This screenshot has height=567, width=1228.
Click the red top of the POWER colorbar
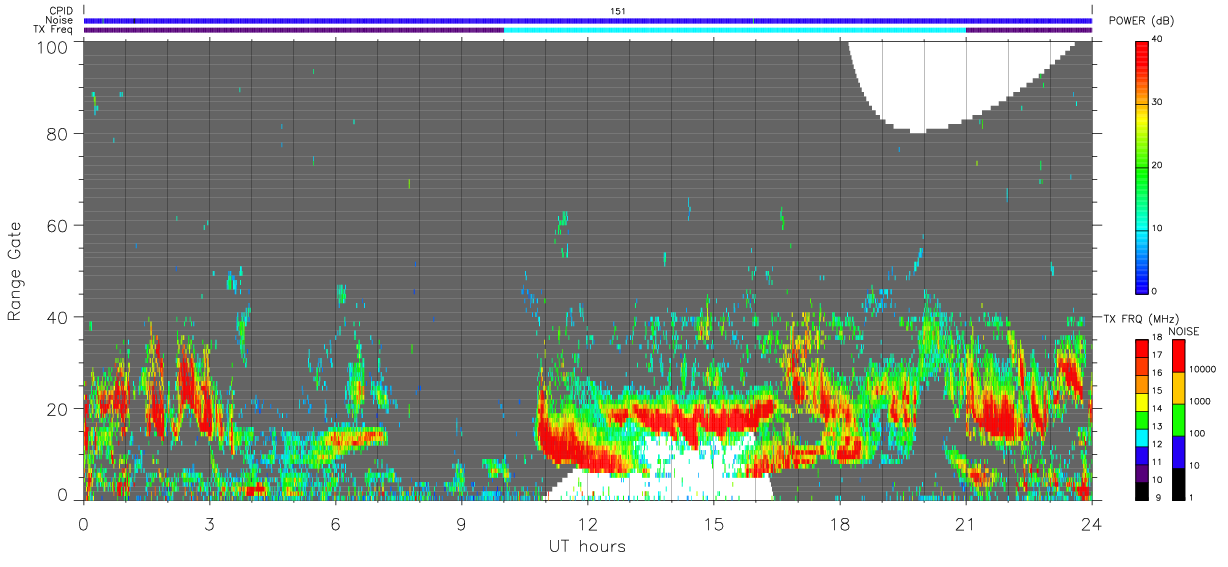(1142, 52)
